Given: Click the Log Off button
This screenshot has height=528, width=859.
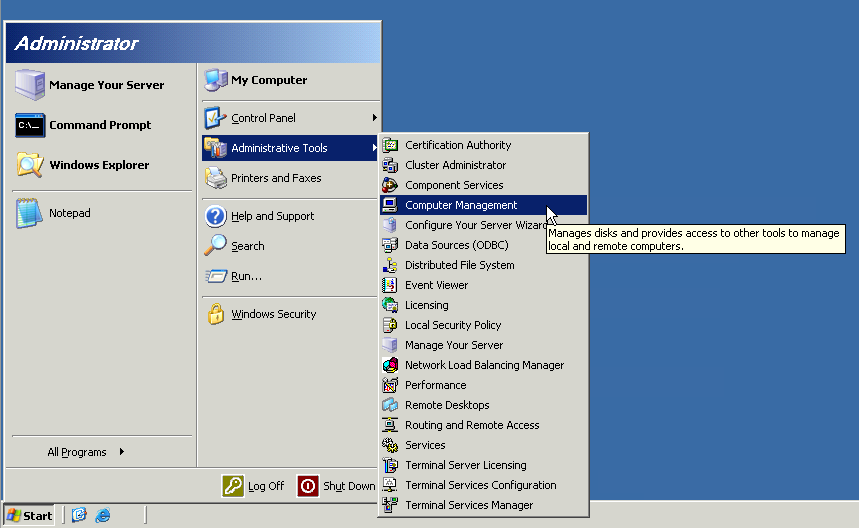Looking at the screenshot, I should [x=254, y=486].
